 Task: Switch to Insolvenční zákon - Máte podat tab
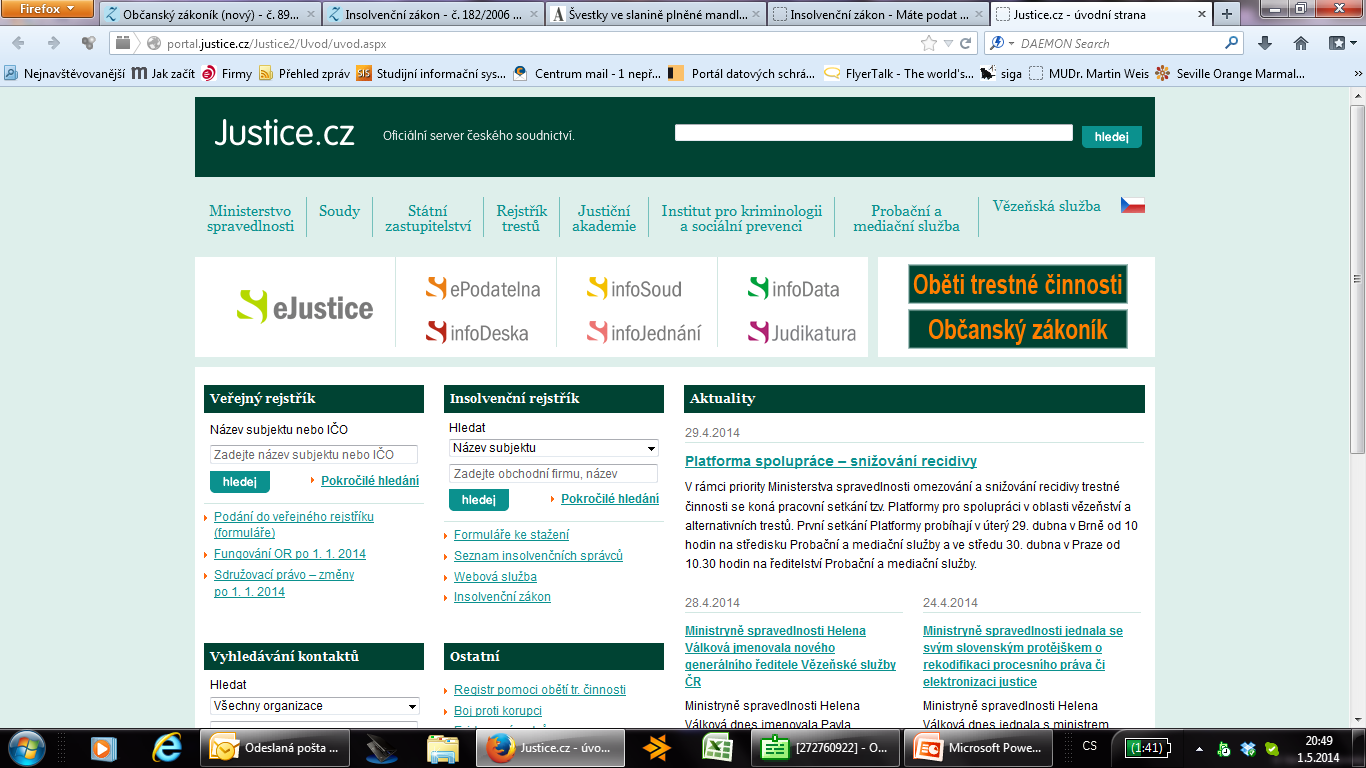click(879, 14)
